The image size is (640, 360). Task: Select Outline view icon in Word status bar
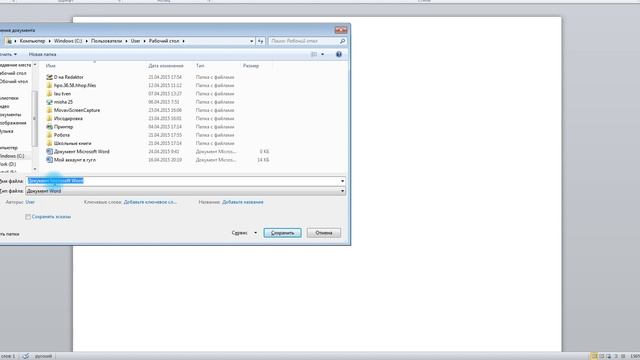(616, 356)
